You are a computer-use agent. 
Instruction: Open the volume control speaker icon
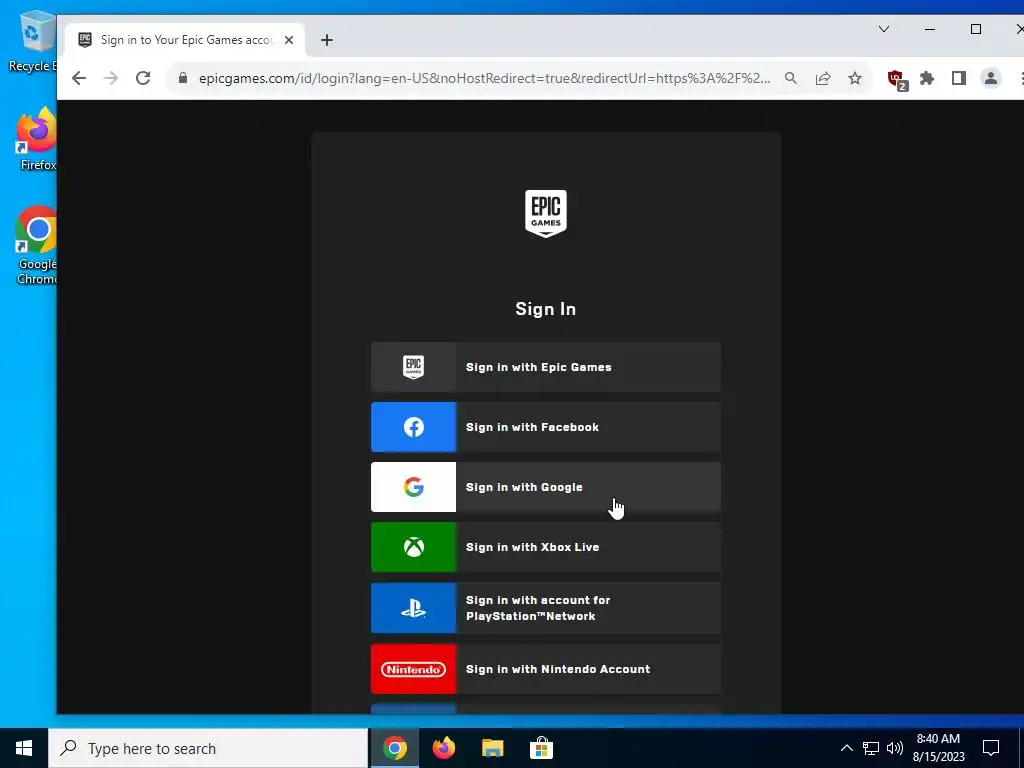pos(895,748)
